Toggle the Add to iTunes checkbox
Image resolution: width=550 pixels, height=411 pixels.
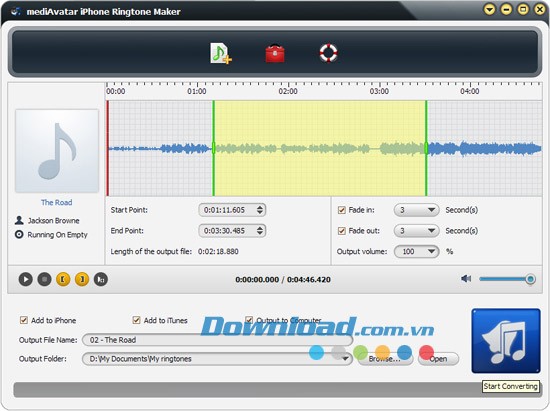pos(136,320)
